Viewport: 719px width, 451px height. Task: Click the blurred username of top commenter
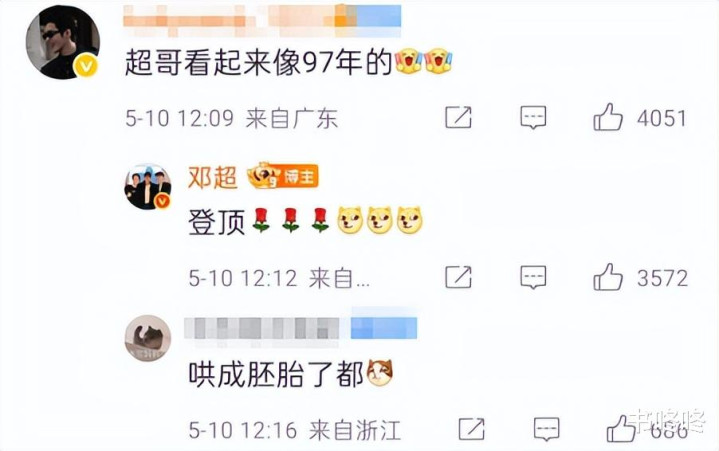[x=262, y=20]
